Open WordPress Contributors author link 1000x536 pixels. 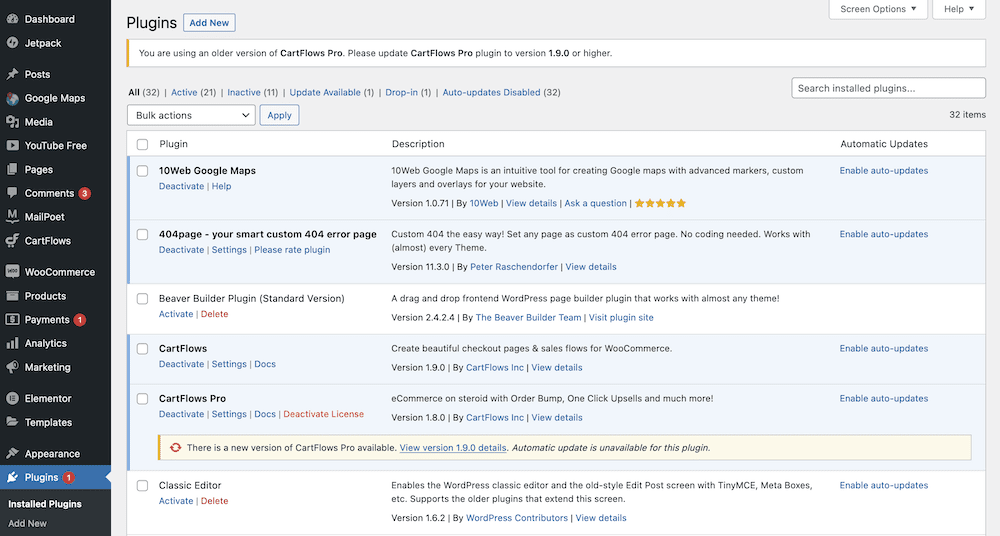517,517
